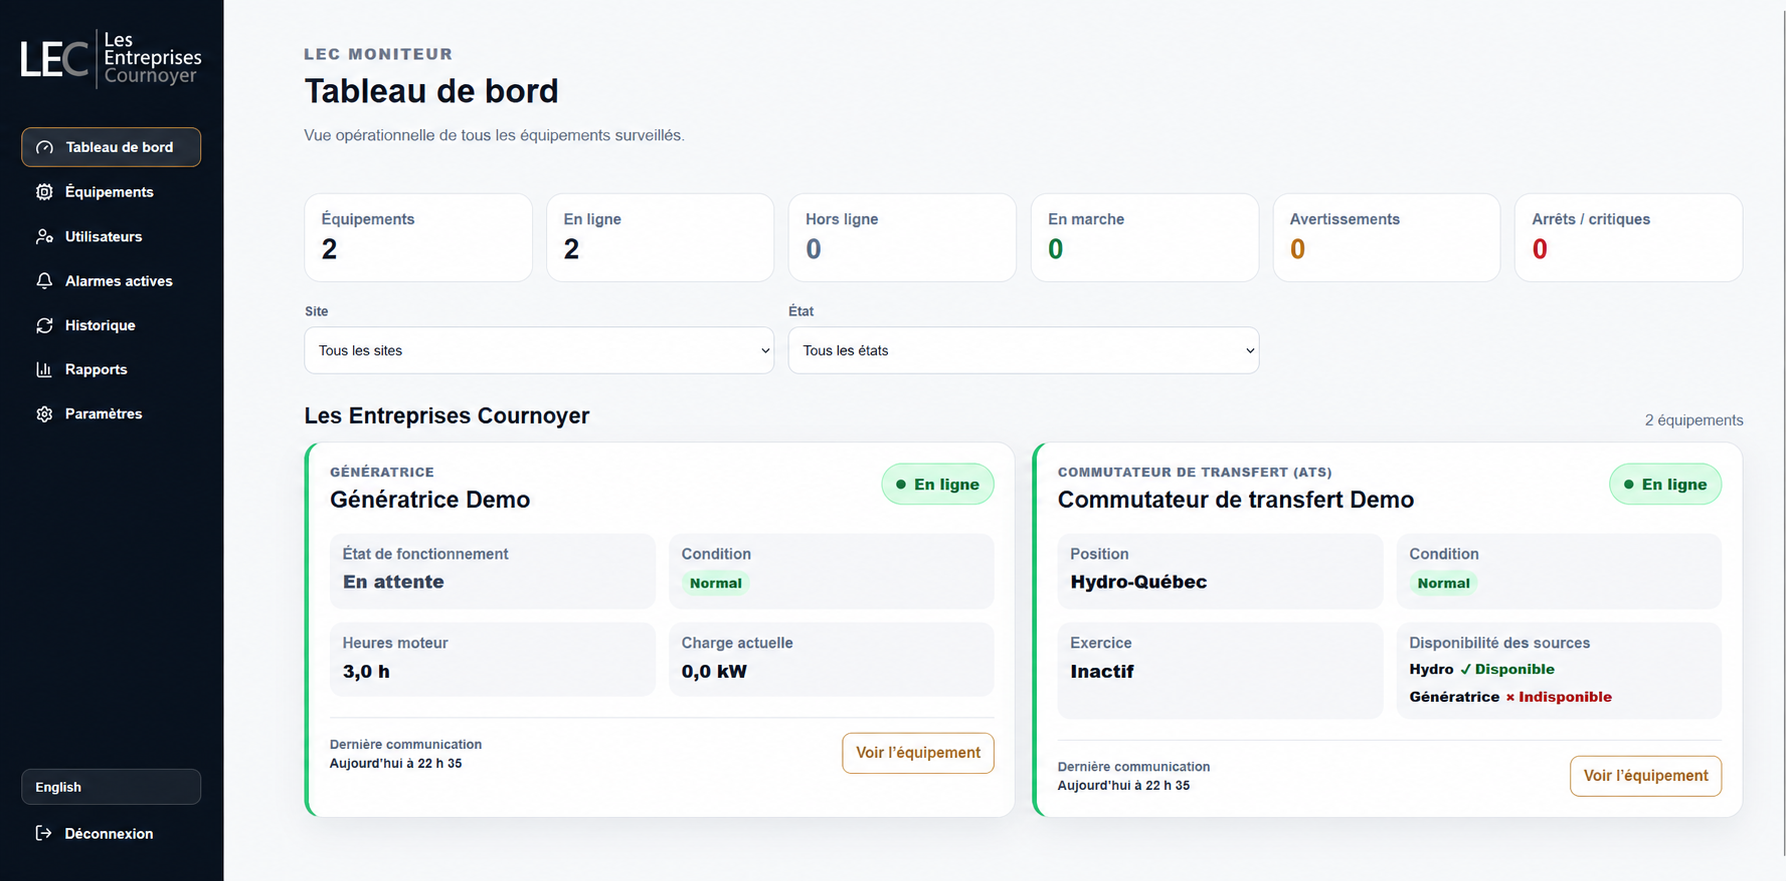The width and height of the screenshot is (1786, 881).
Task: Click En ligne badge on Génératrice Demo
Action: coord(938,484)
